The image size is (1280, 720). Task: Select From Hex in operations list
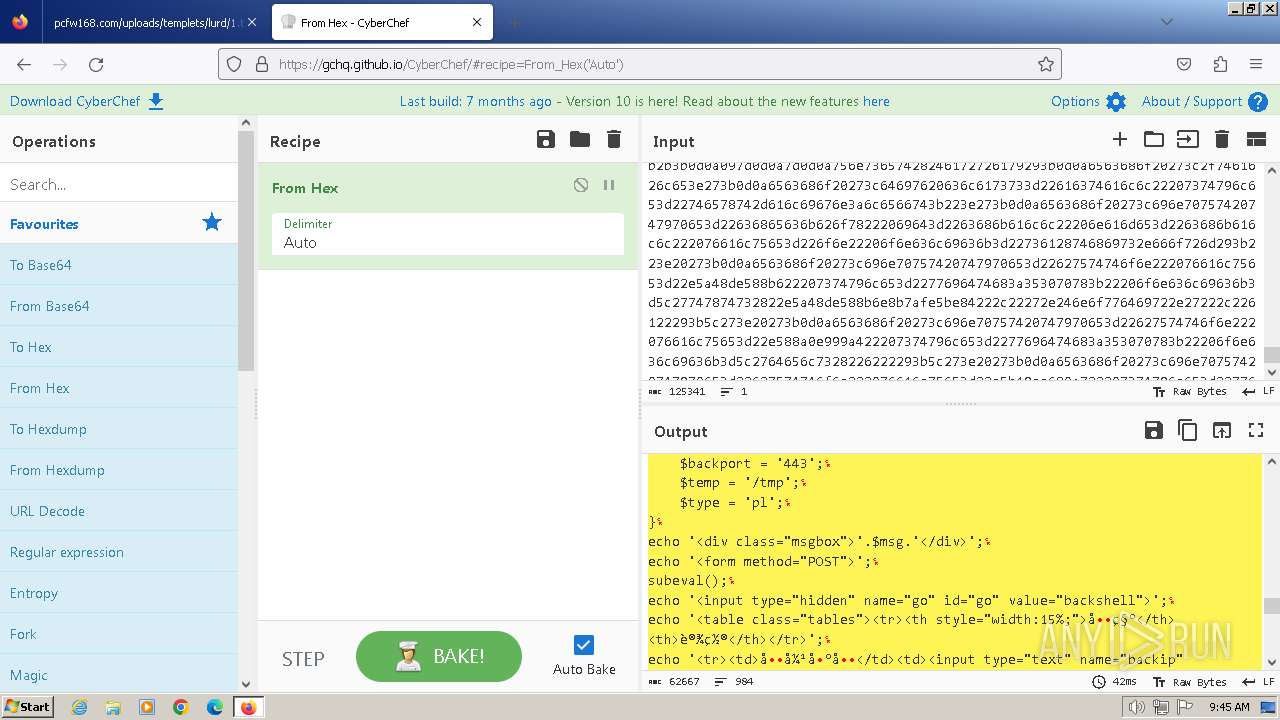click(x=118, y=388)
